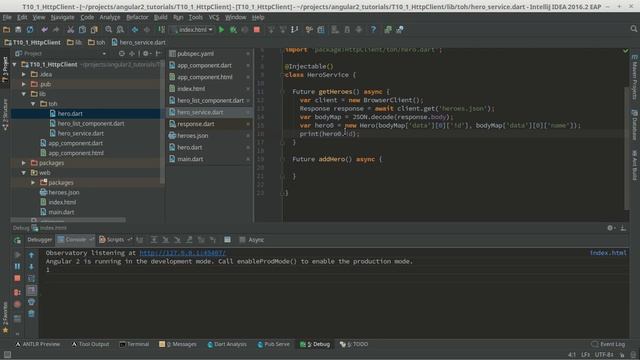640x360 pixels.
Task: Click the Debug panel gear settings icon
Action: pyautogui.click(x=610, y=228)
